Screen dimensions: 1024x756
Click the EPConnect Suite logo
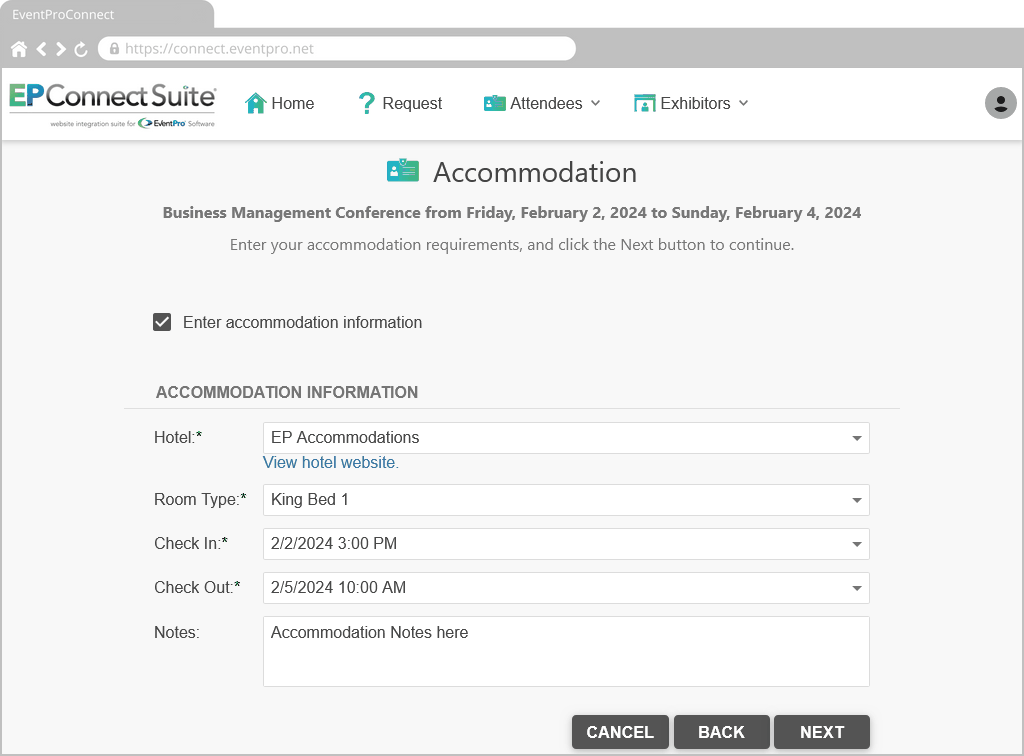click(x=112, y=104)
